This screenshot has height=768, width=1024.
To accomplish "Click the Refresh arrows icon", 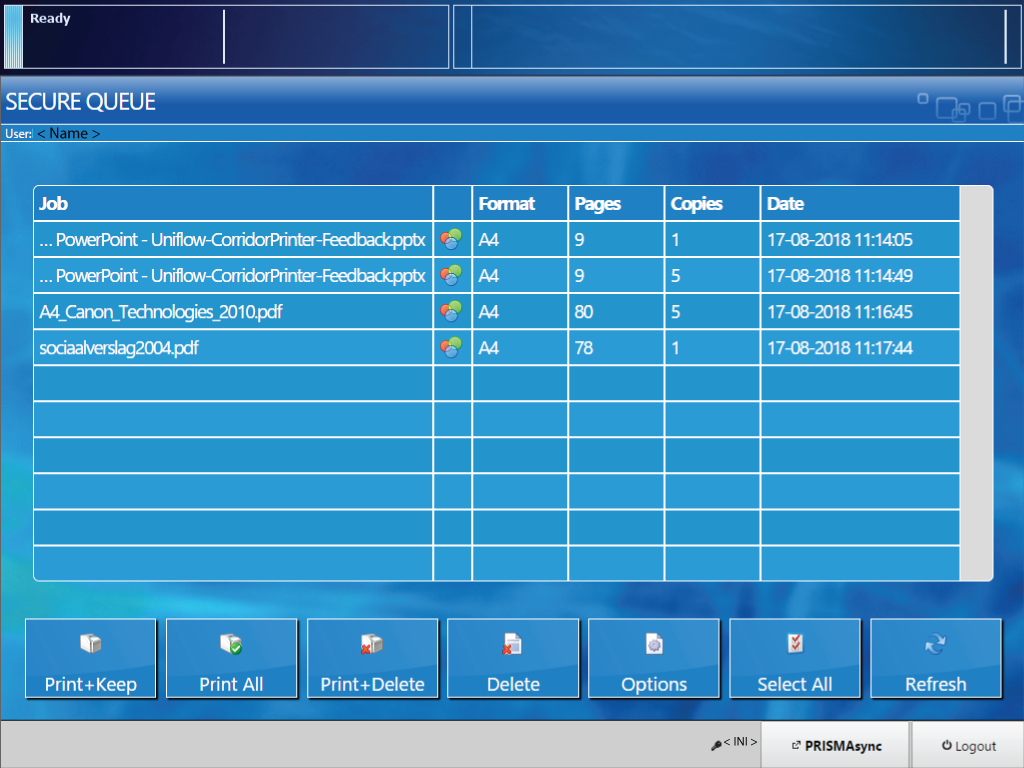I will (935, 646).
